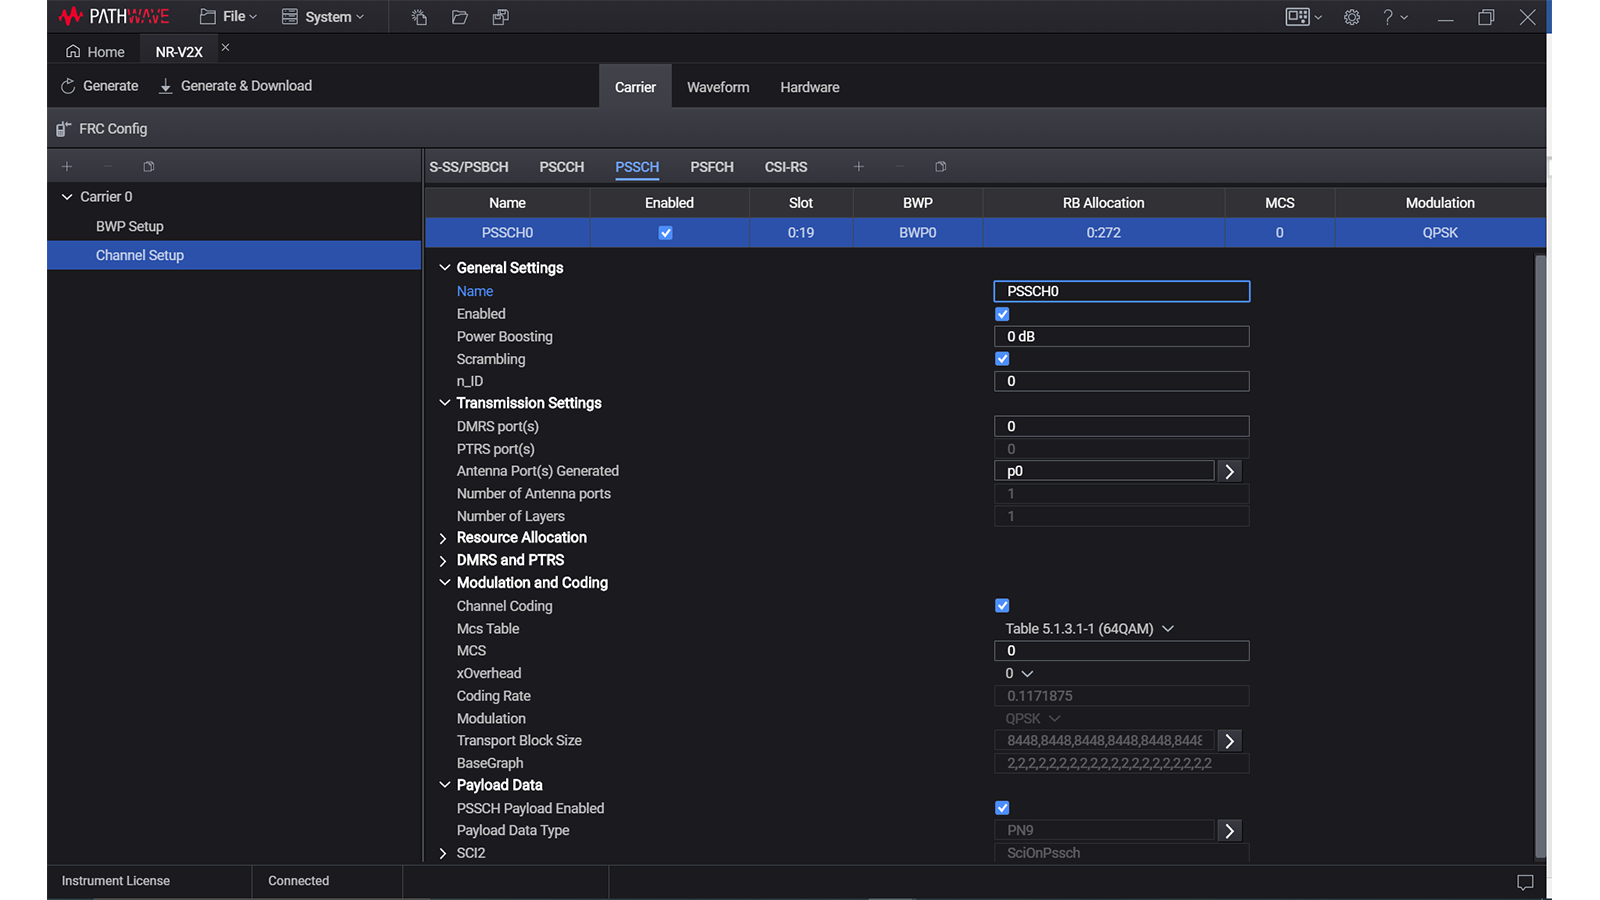
Task: Expand the Resource Allocation section
Action: (x=443, y=538)
